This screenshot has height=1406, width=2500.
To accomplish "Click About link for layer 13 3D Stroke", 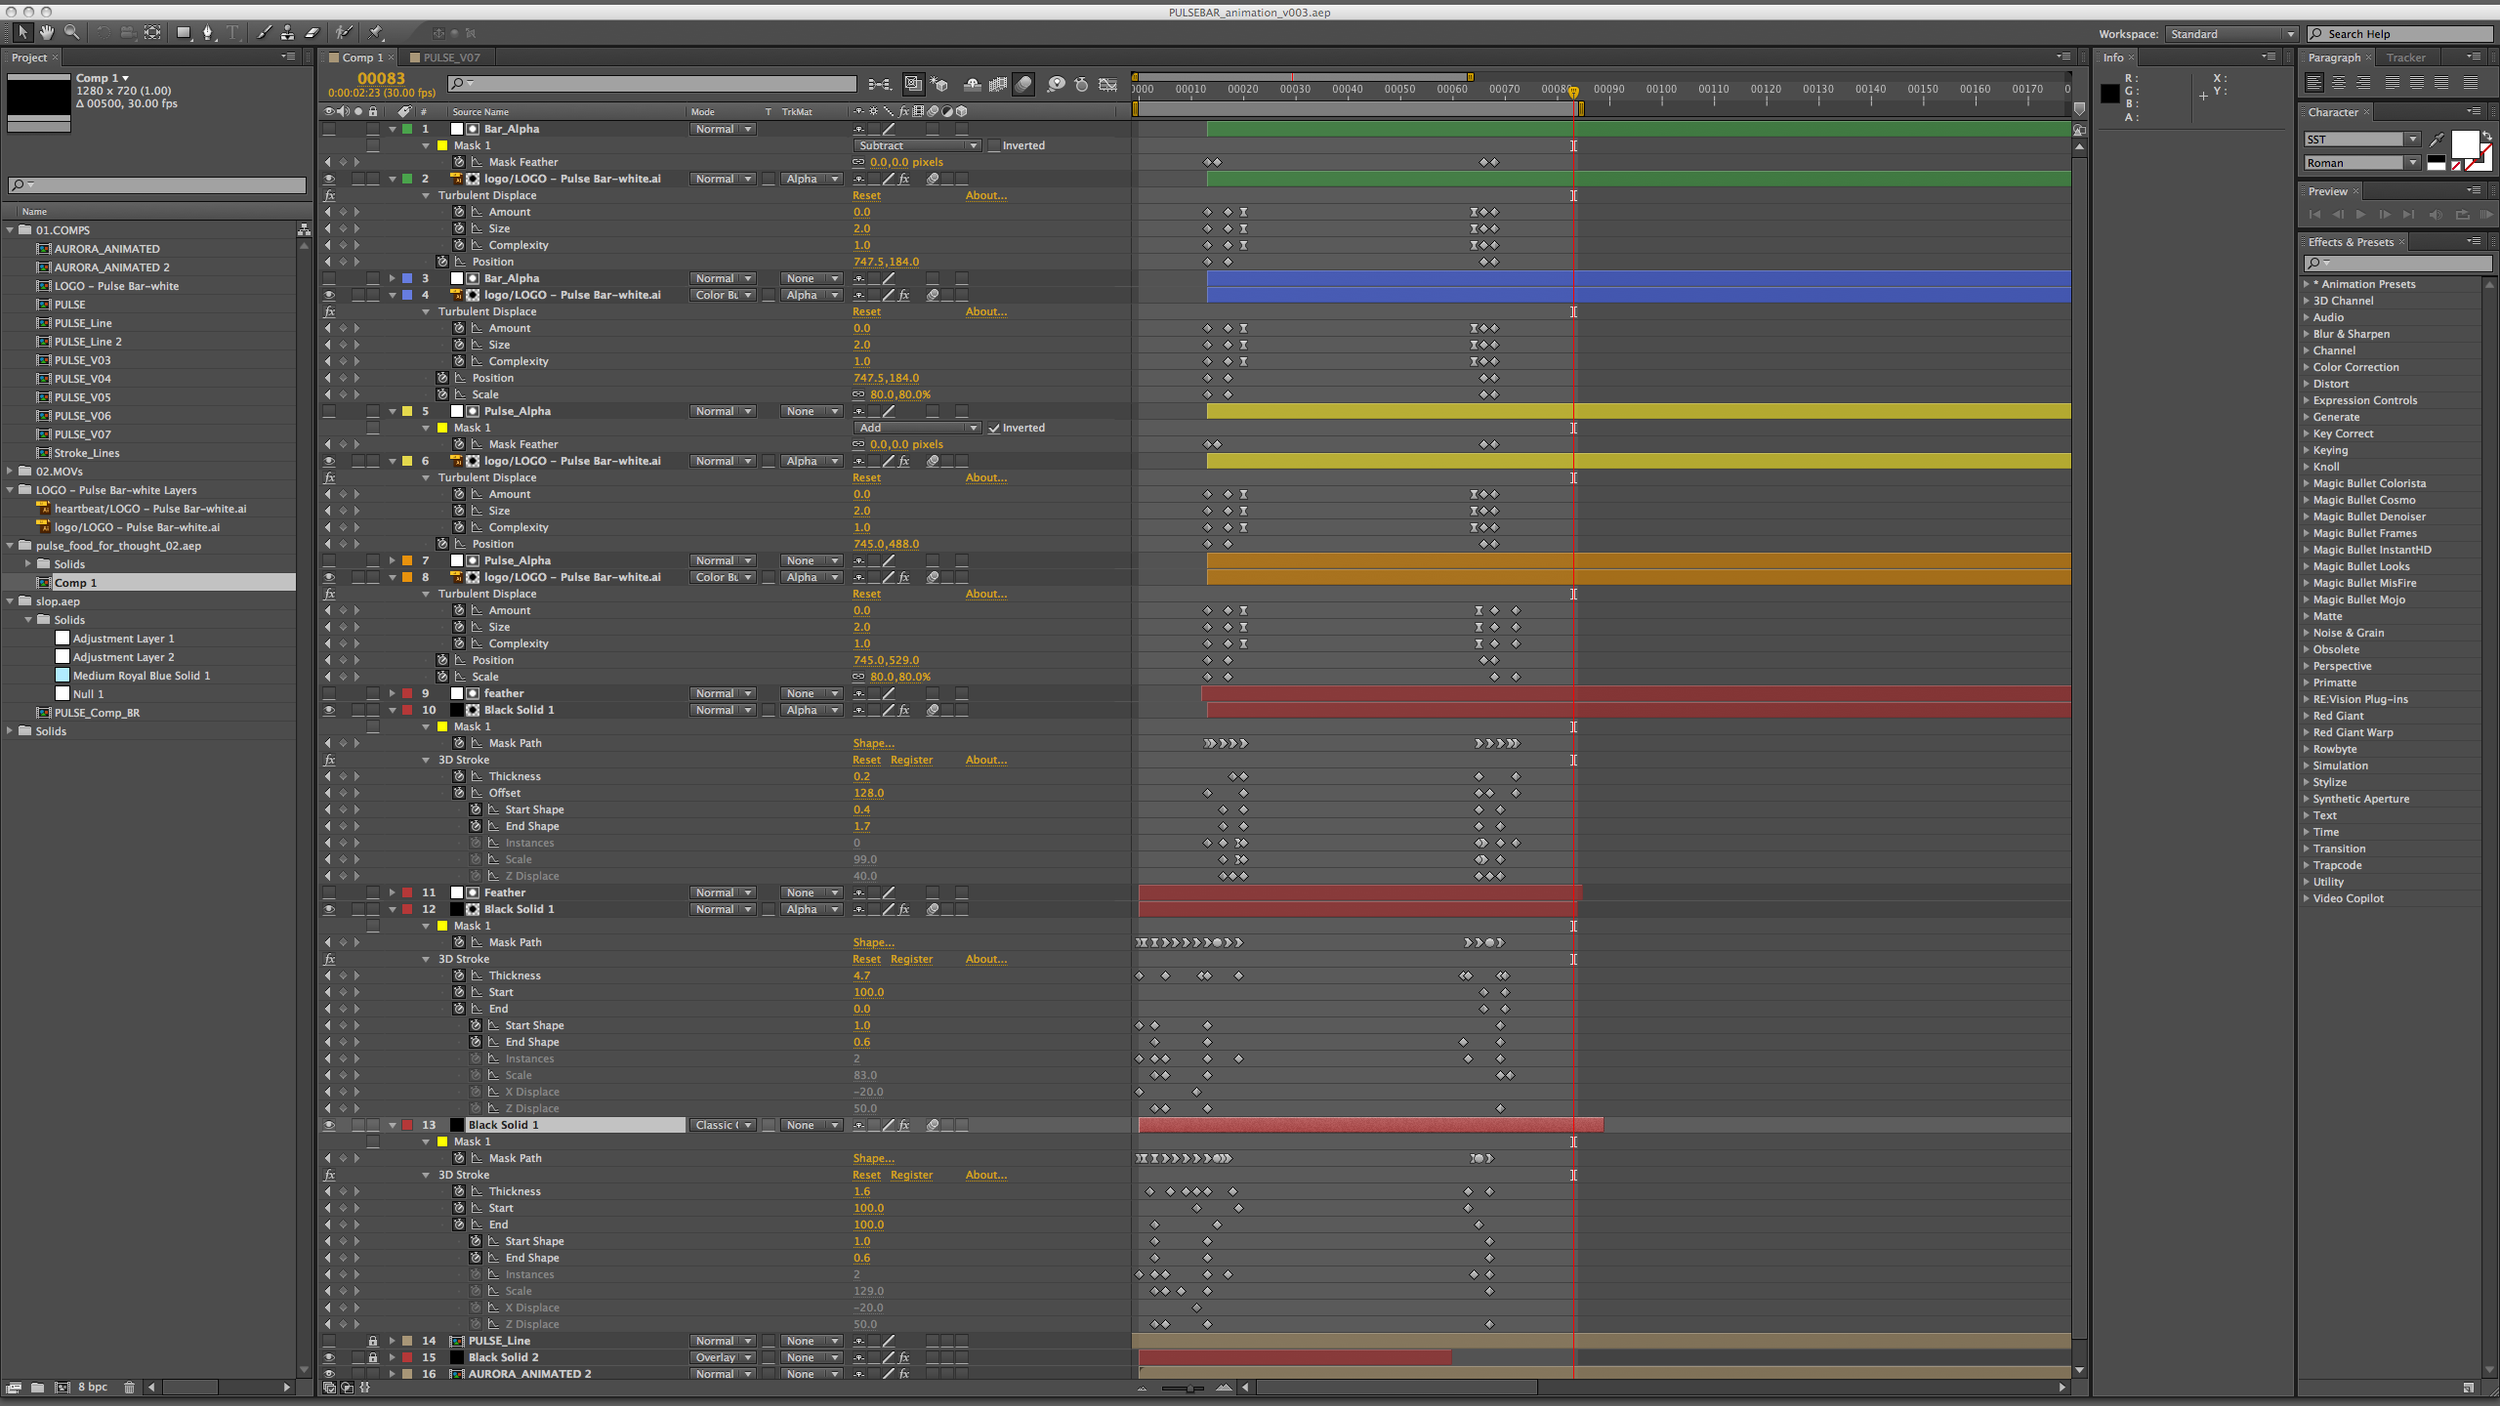I will [985, 1175].
